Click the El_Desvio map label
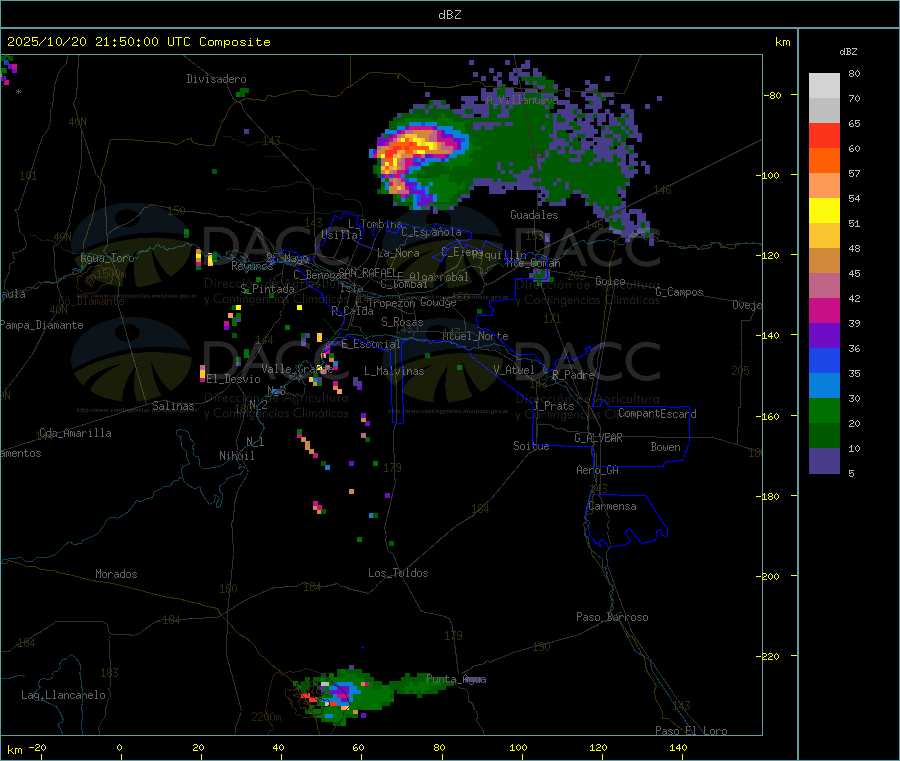Viewport: 900px width, 761px height. pos(233,379)
